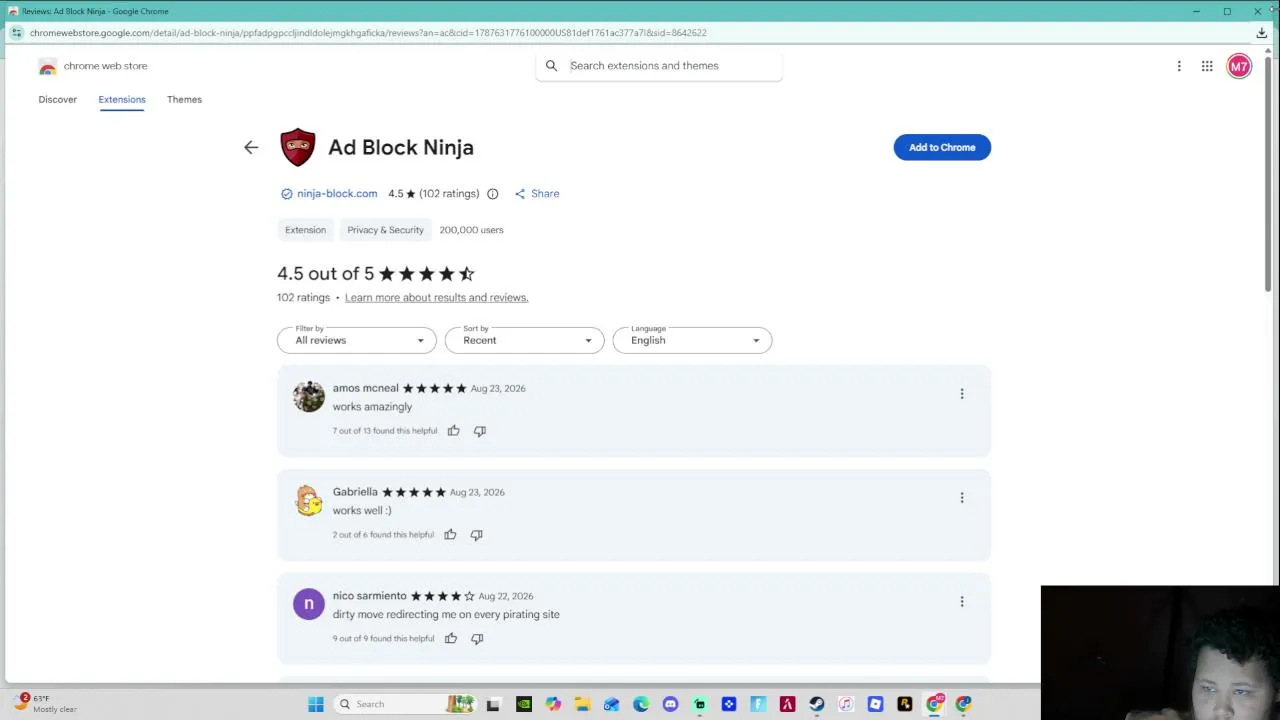This screenshot has width=1280, height=720.
Task: Open the Chrome Web Store three-dot menu
Action: pos(1179,66)
